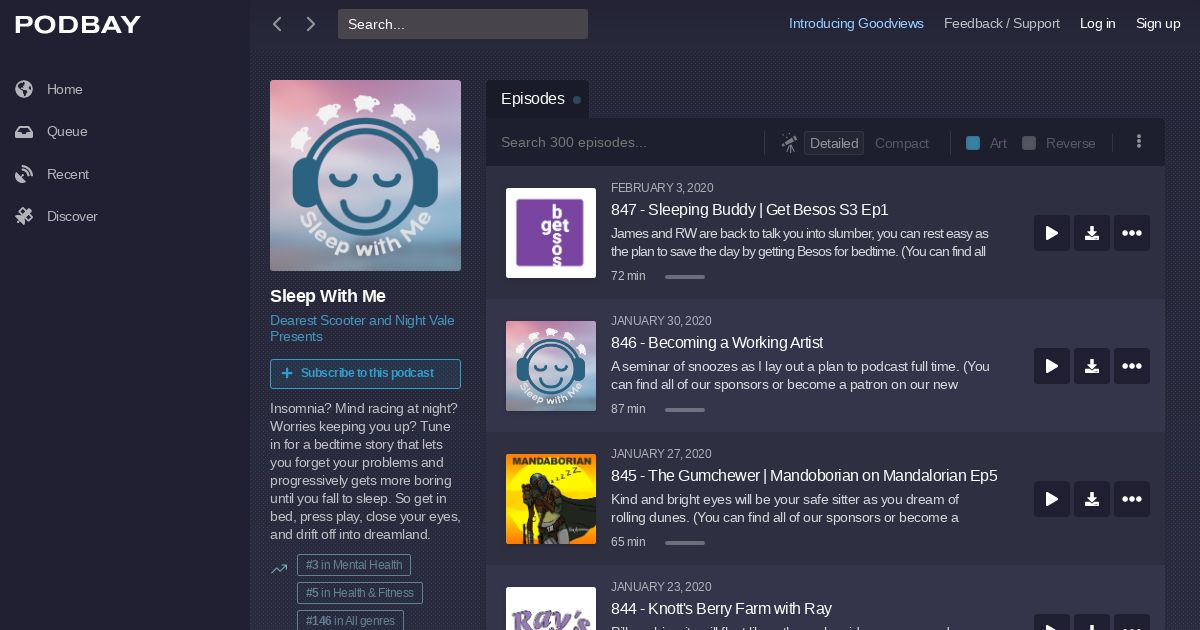Click the Search 300 episodes field
The width and height of the screenshot is (1200, 630).
pos(626,143)
